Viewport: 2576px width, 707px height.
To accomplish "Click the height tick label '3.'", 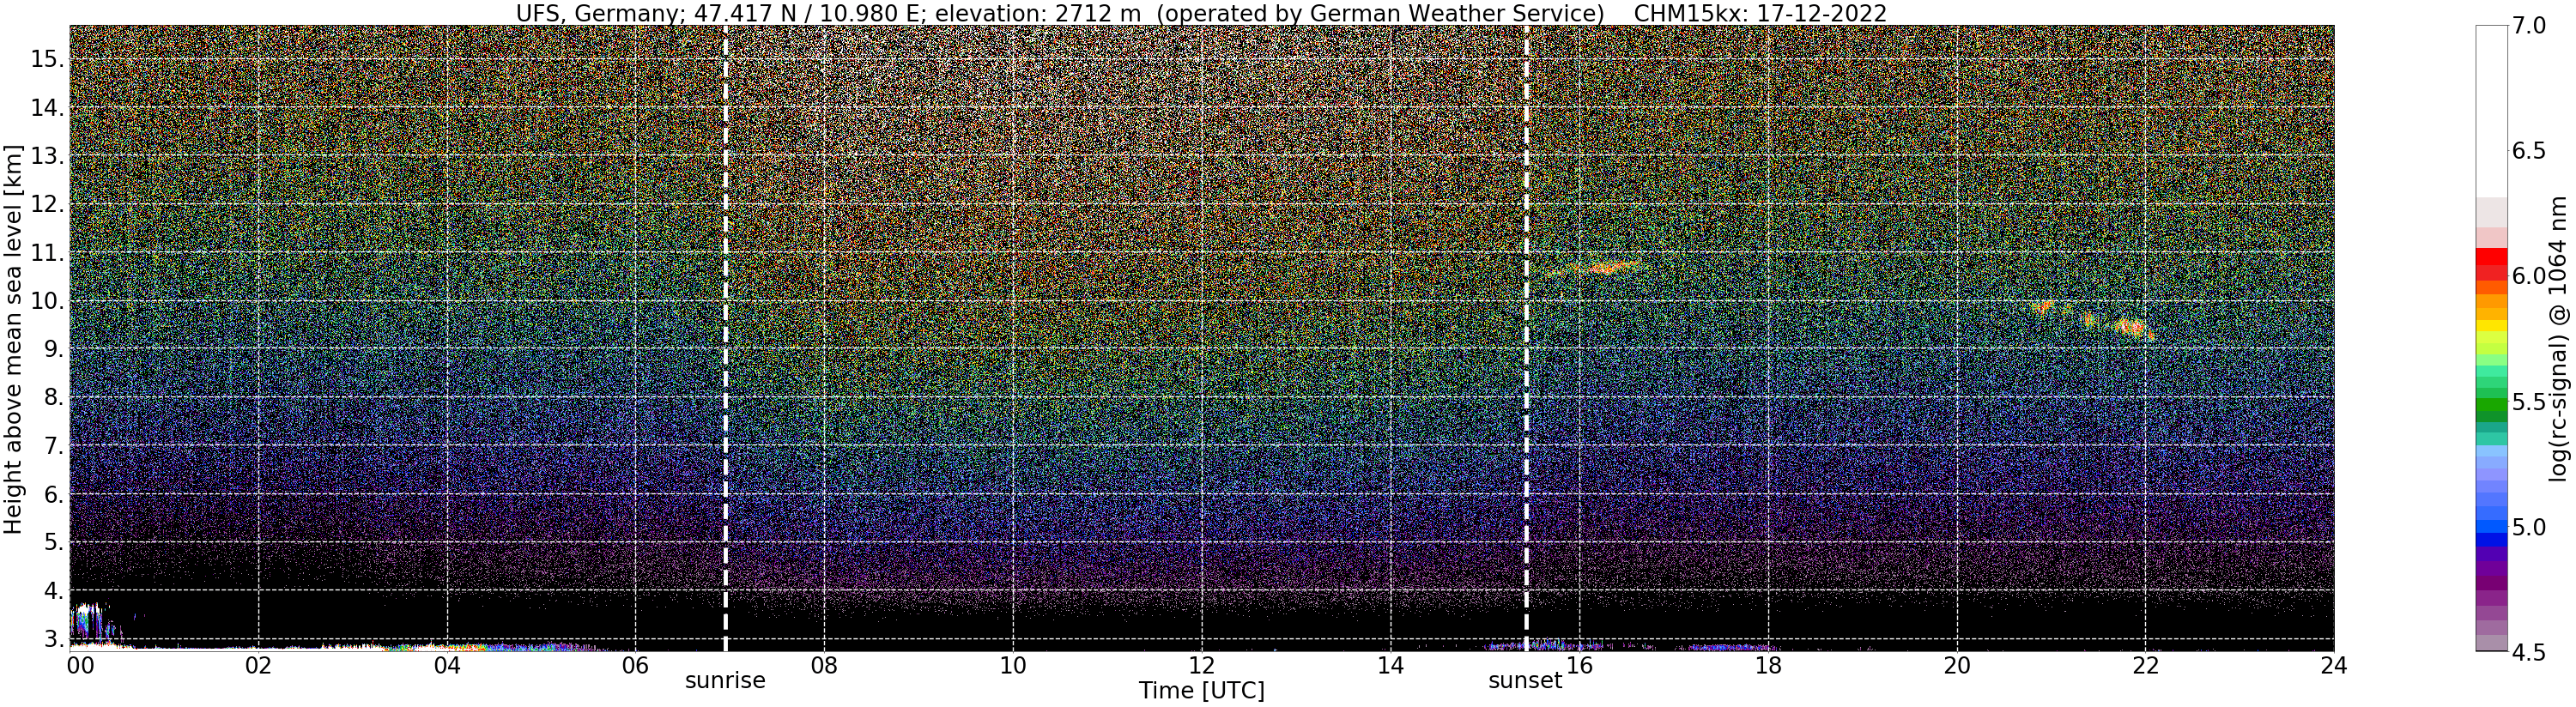I will 54,639.
